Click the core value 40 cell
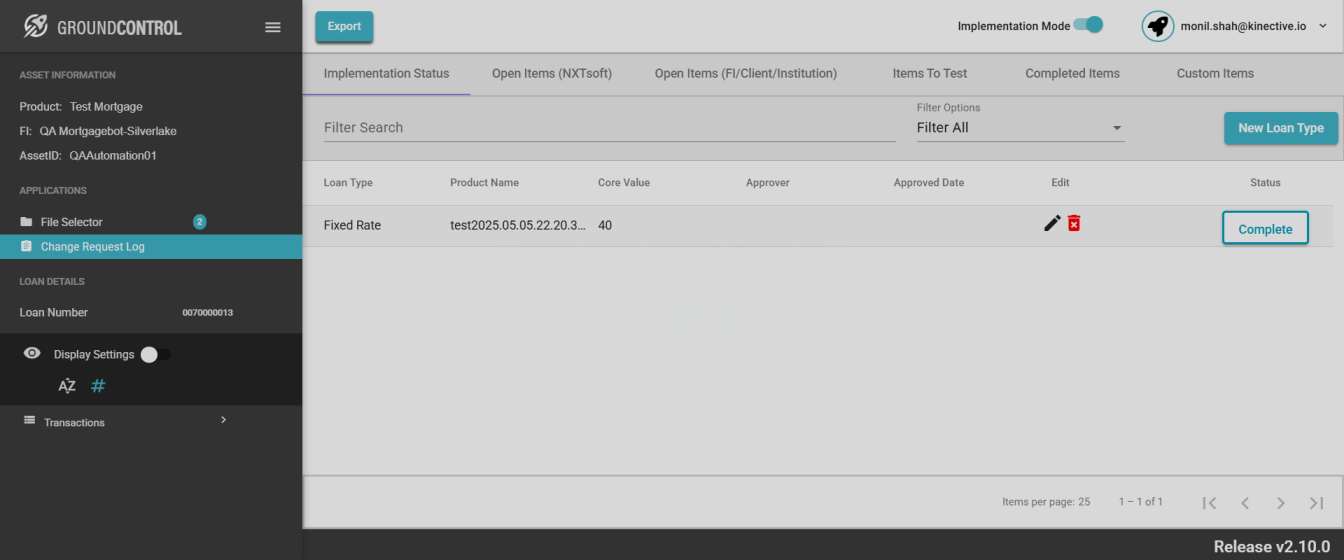1344x560 pixels. pos(605,226)
